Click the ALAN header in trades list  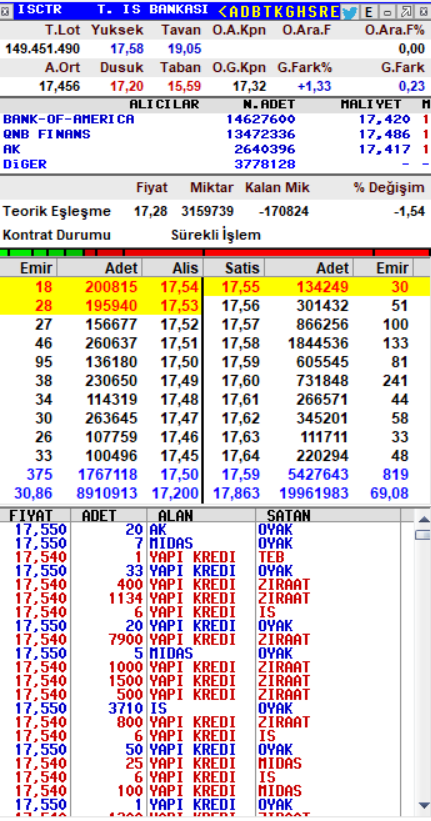175,515
